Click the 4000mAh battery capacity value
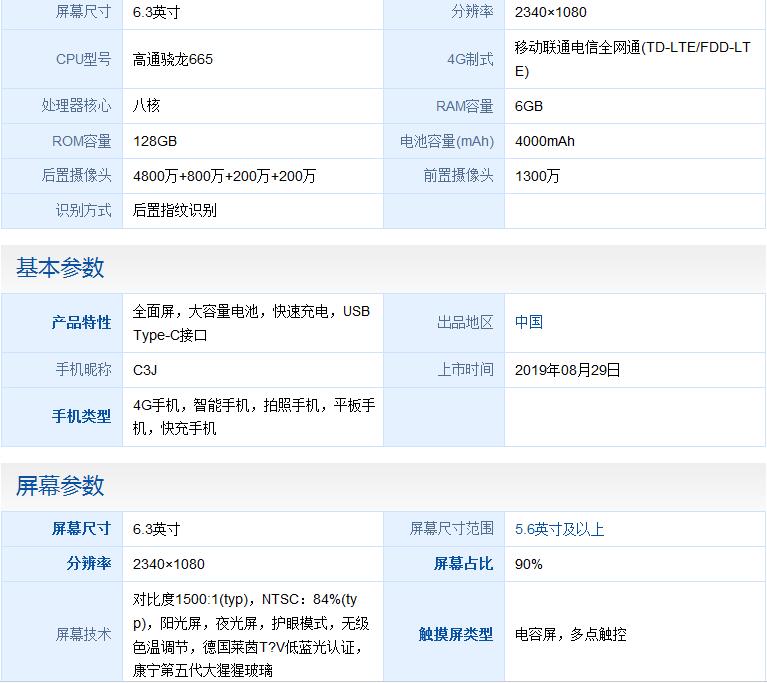The width and height of the screenshot is (767, 683). [545, 141]
